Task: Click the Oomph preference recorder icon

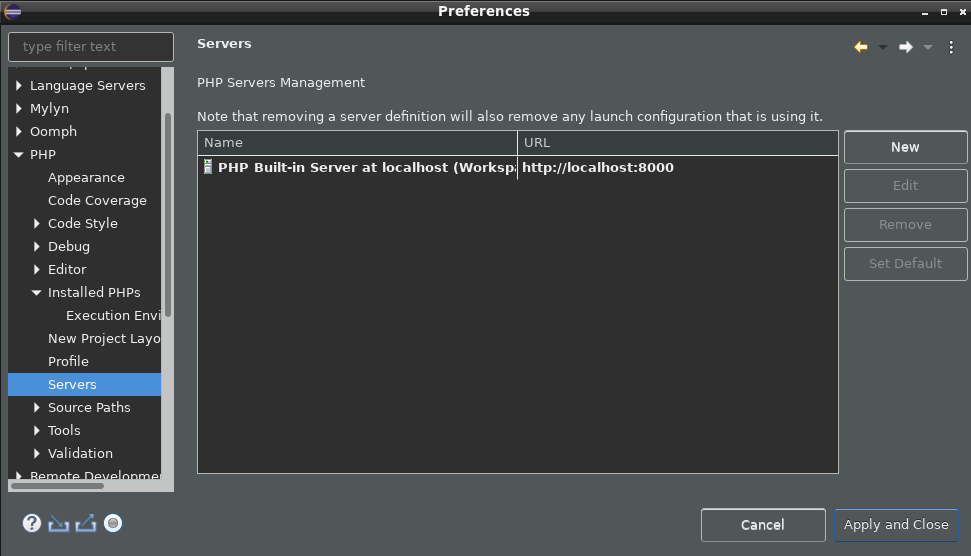Action: click(113, 524)
